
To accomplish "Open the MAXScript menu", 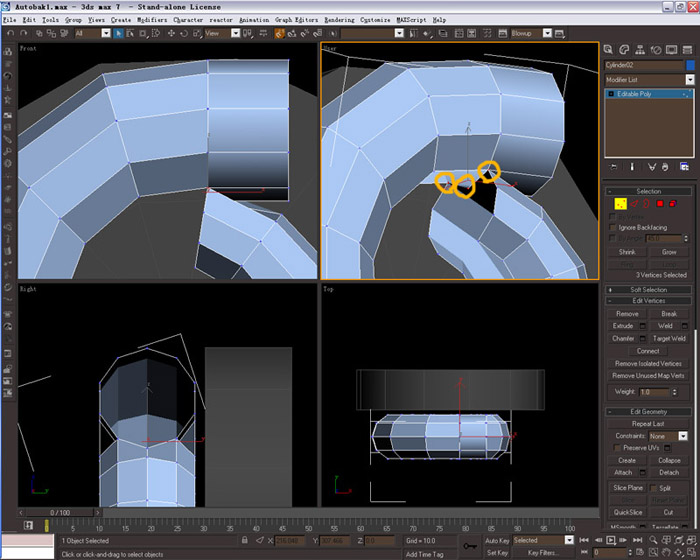I will click(x=411, y=20).
